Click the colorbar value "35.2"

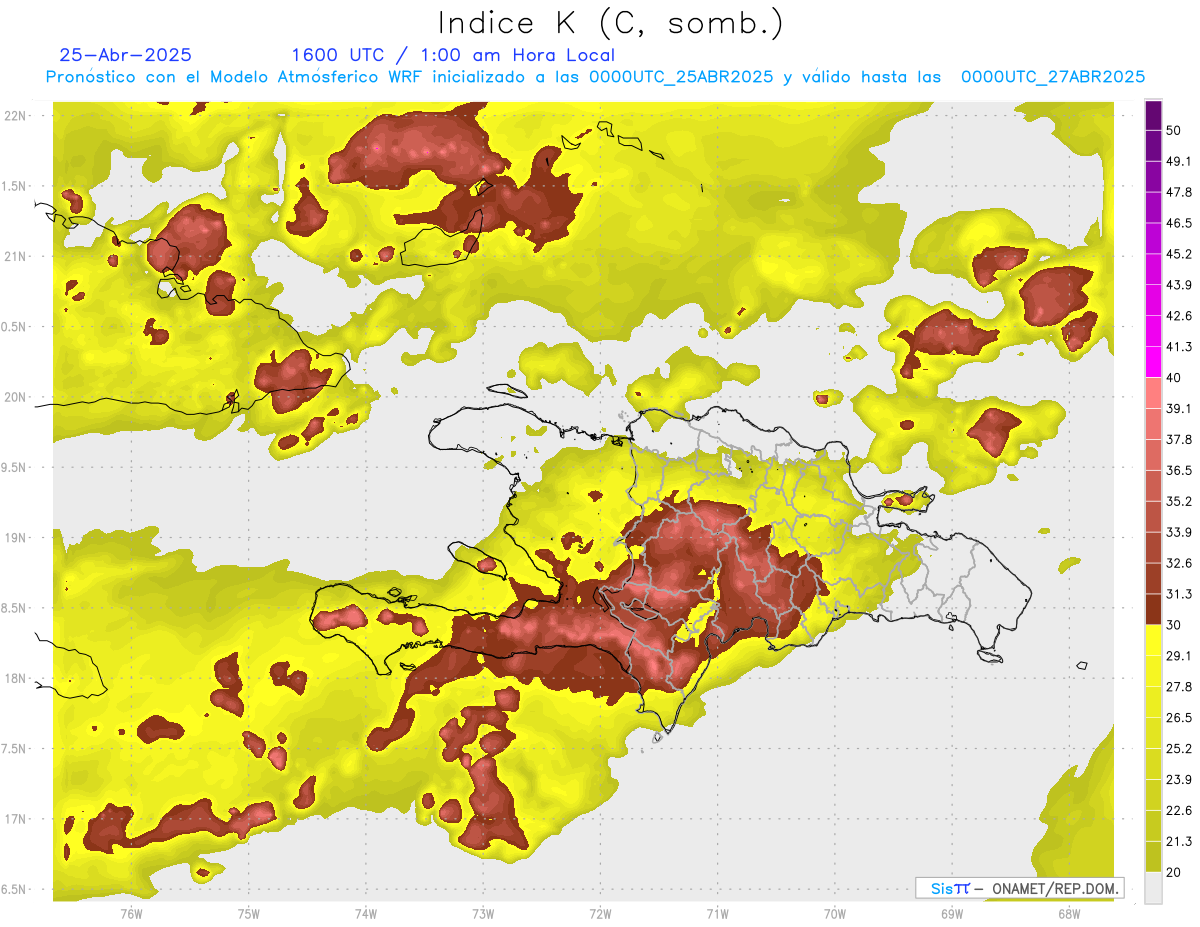click(x=1180, y=502)
